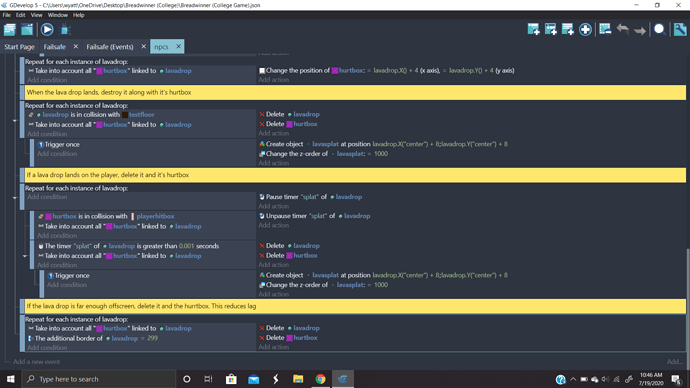Select condition 'hurtbox is in collision with playerhitbox'
Image resolution: width=690 pixels, height=388 pixels.
(x=106, y=216)
